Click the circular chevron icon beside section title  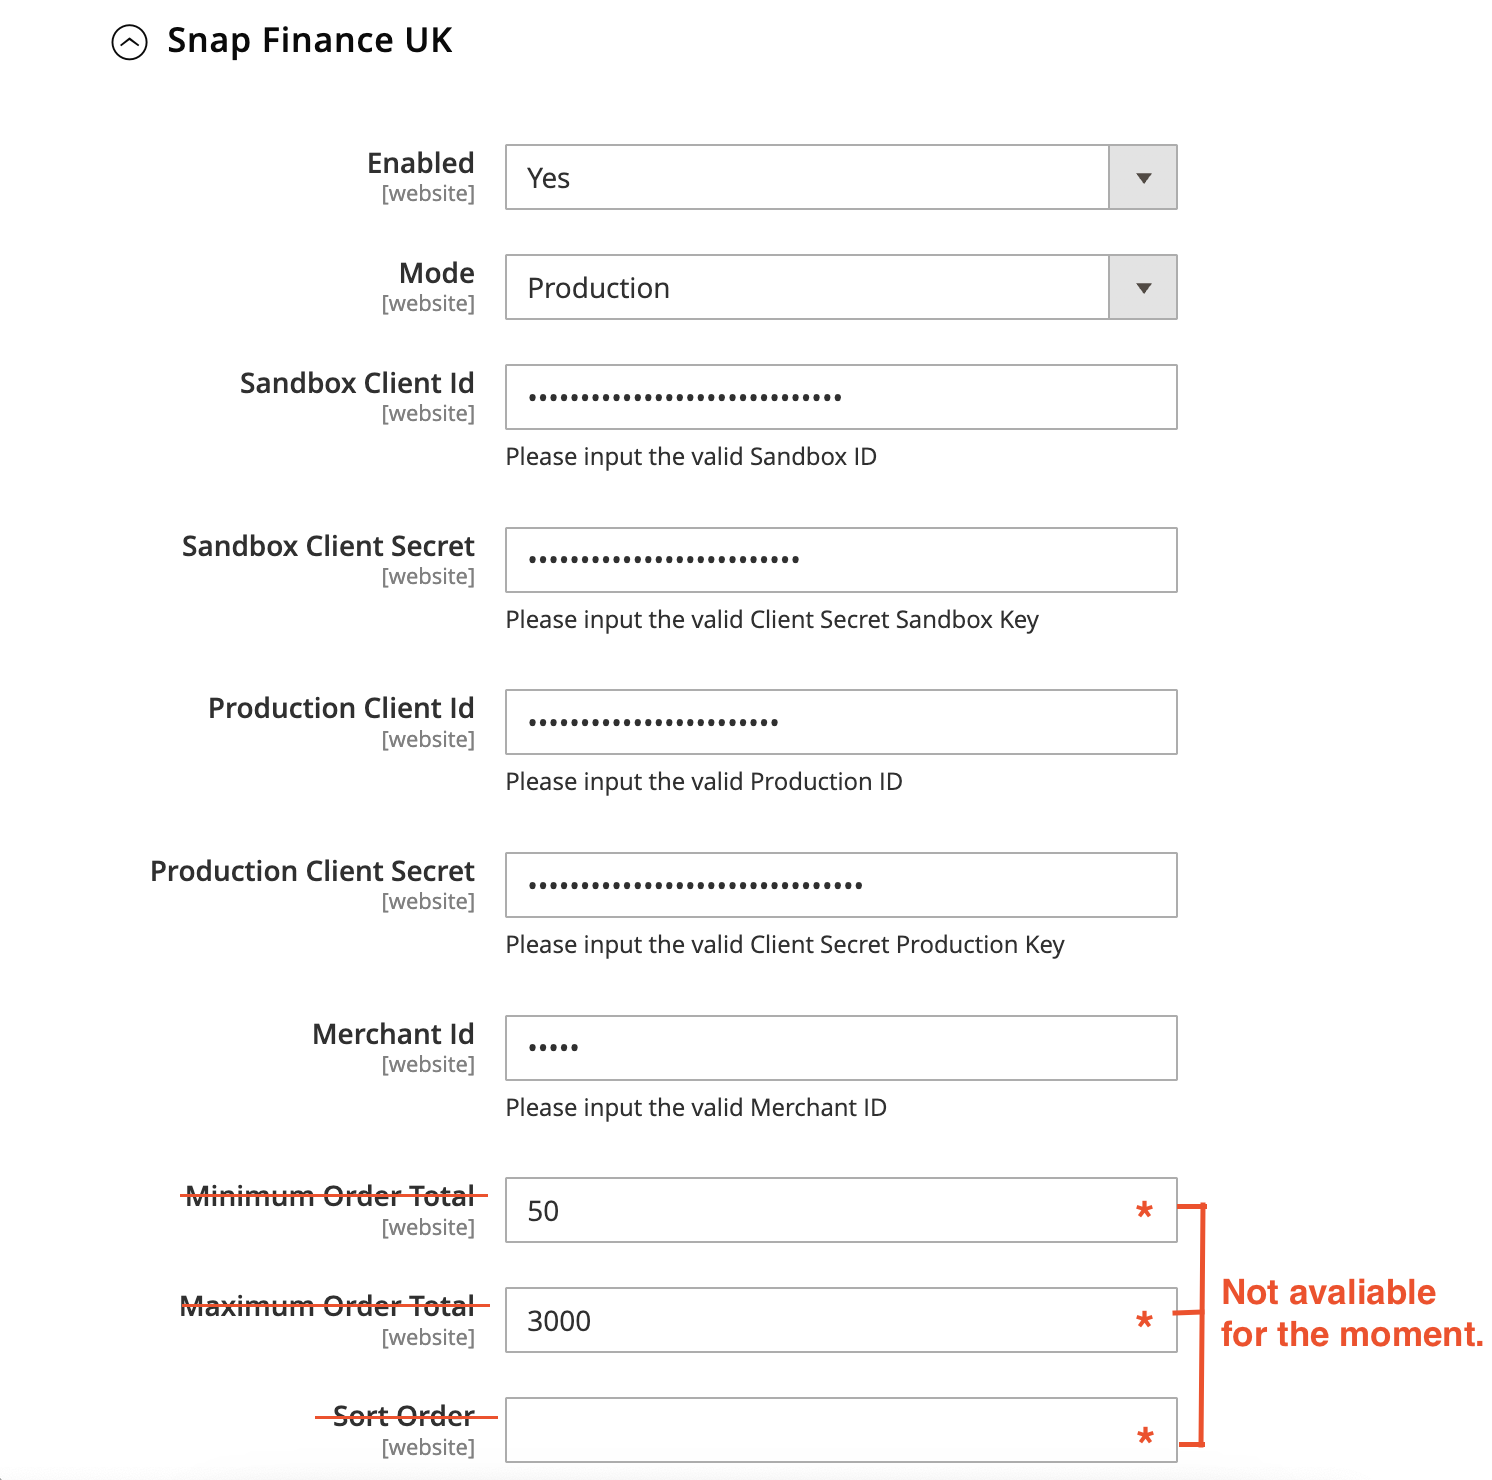(x=129, y=41)
